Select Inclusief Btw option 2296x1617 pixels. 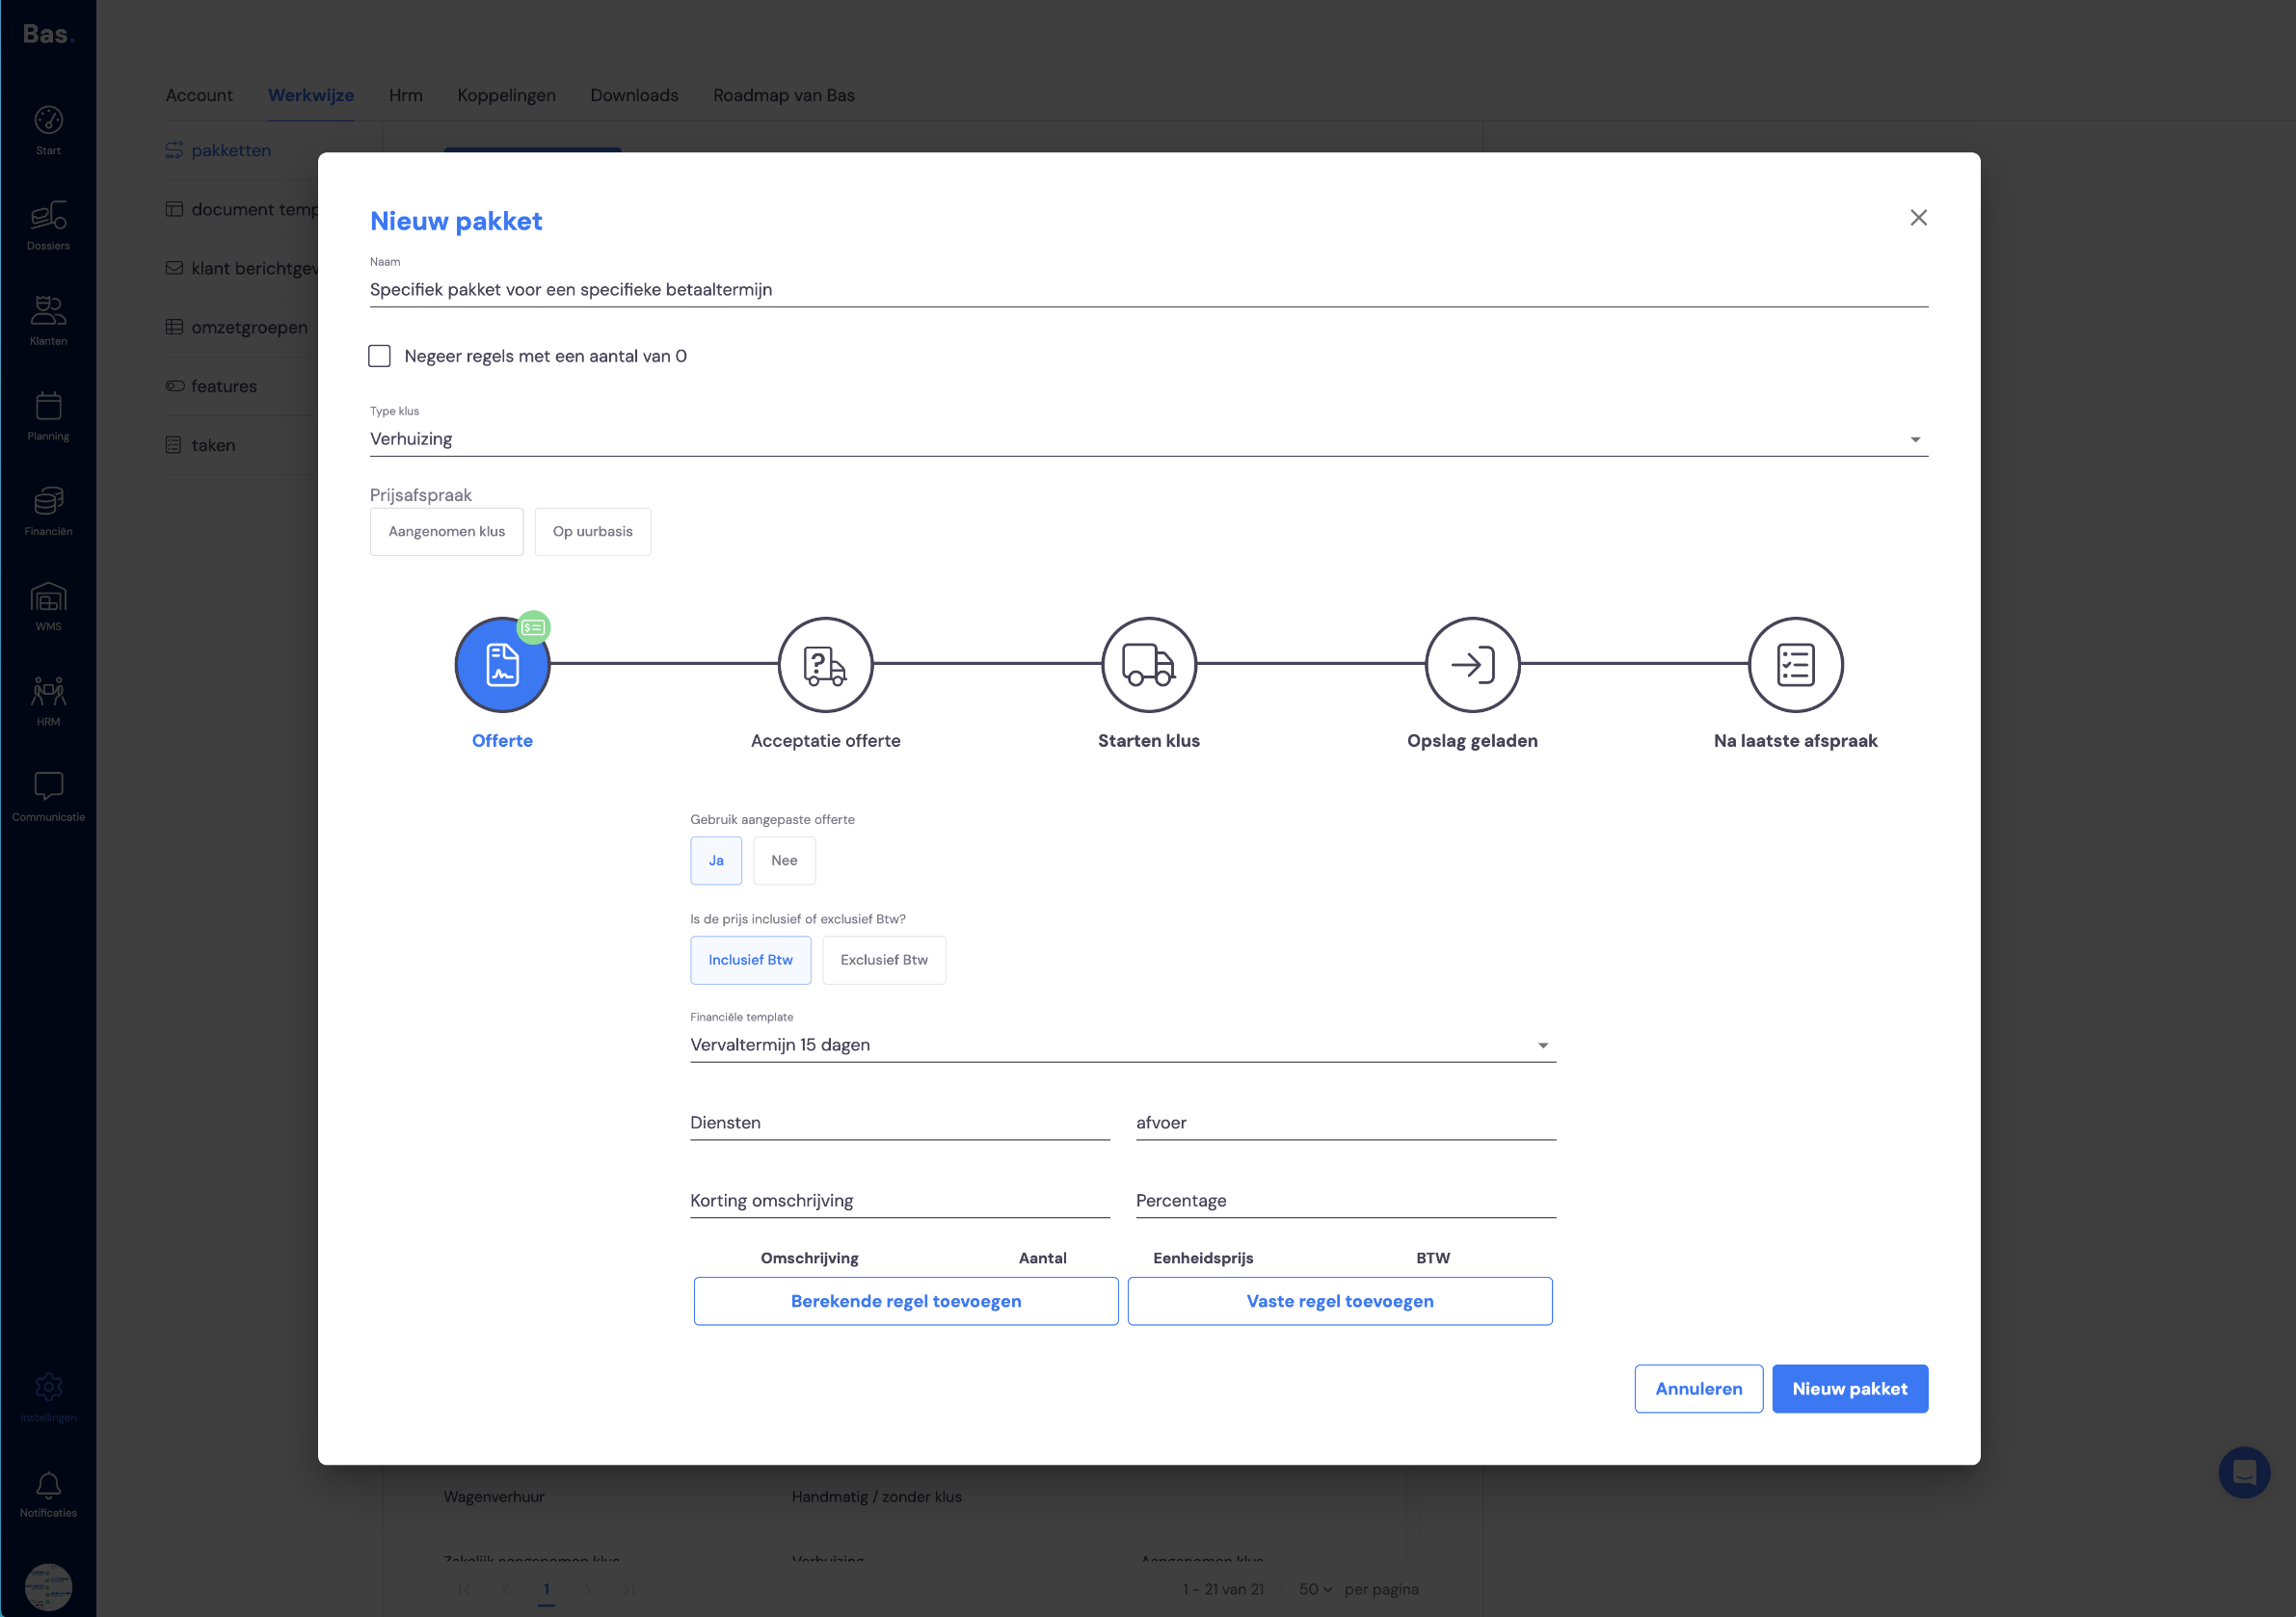750,960
